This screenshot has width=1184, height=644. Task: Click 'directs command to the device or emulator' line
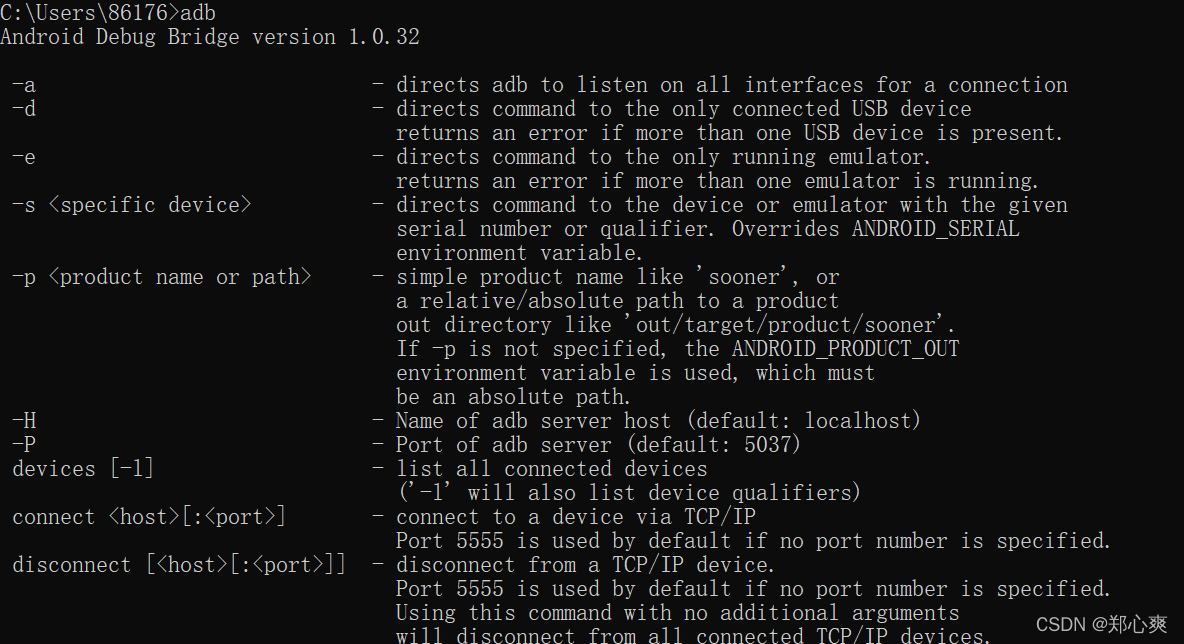point(732,205)
